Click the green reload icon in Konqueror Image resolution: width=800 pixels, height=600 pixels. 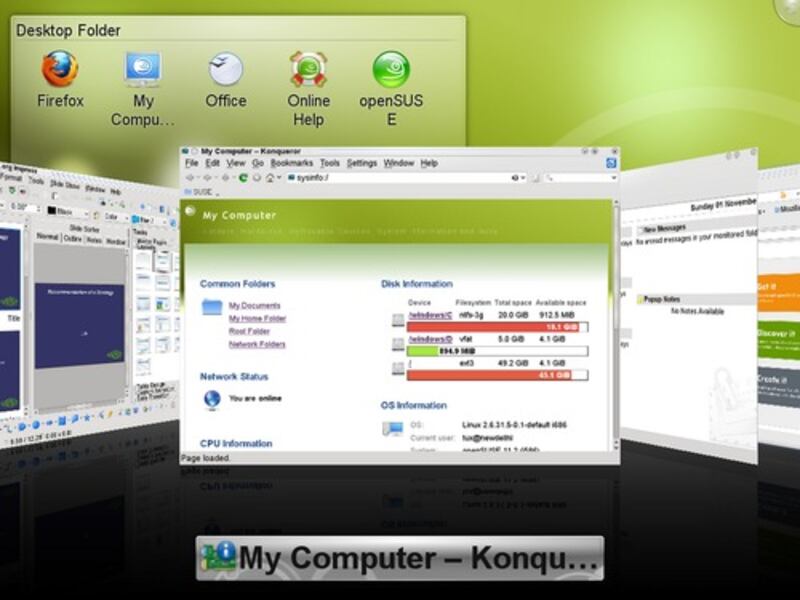[243, 177]
